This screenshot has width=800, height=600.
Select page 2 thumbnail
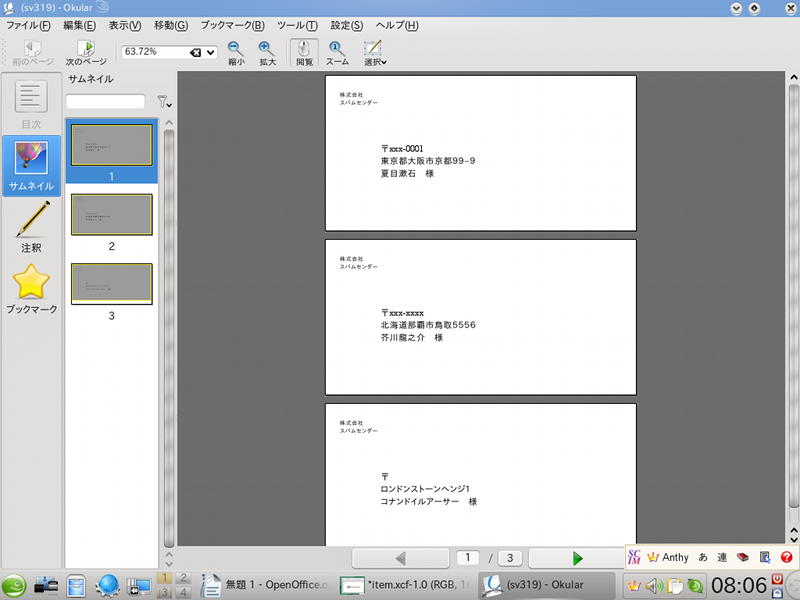click(112, 215)
